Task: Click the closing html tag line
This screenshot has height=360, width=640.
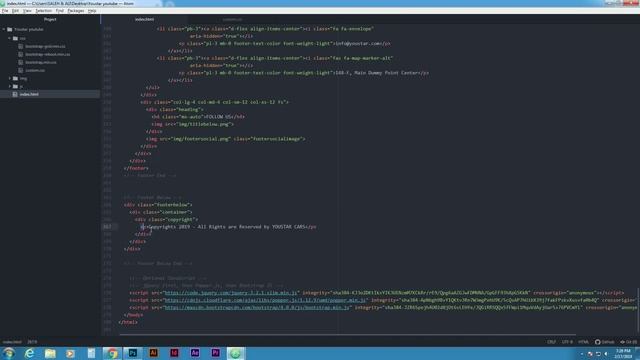Action: tap(128, 322)
